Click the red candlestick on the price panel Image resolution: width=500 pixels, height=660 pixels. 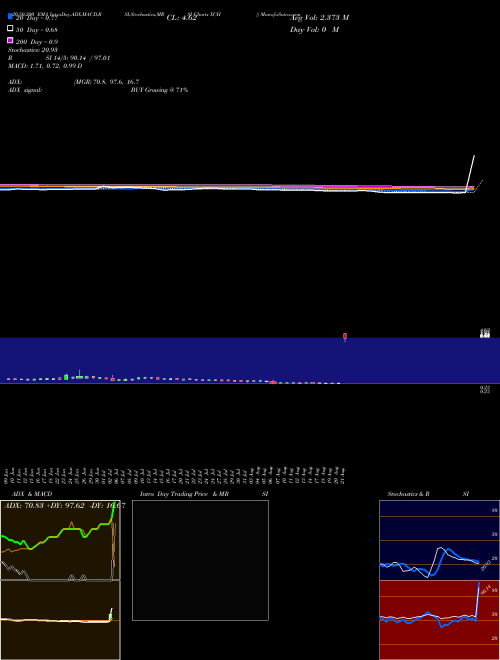point(345,336)
